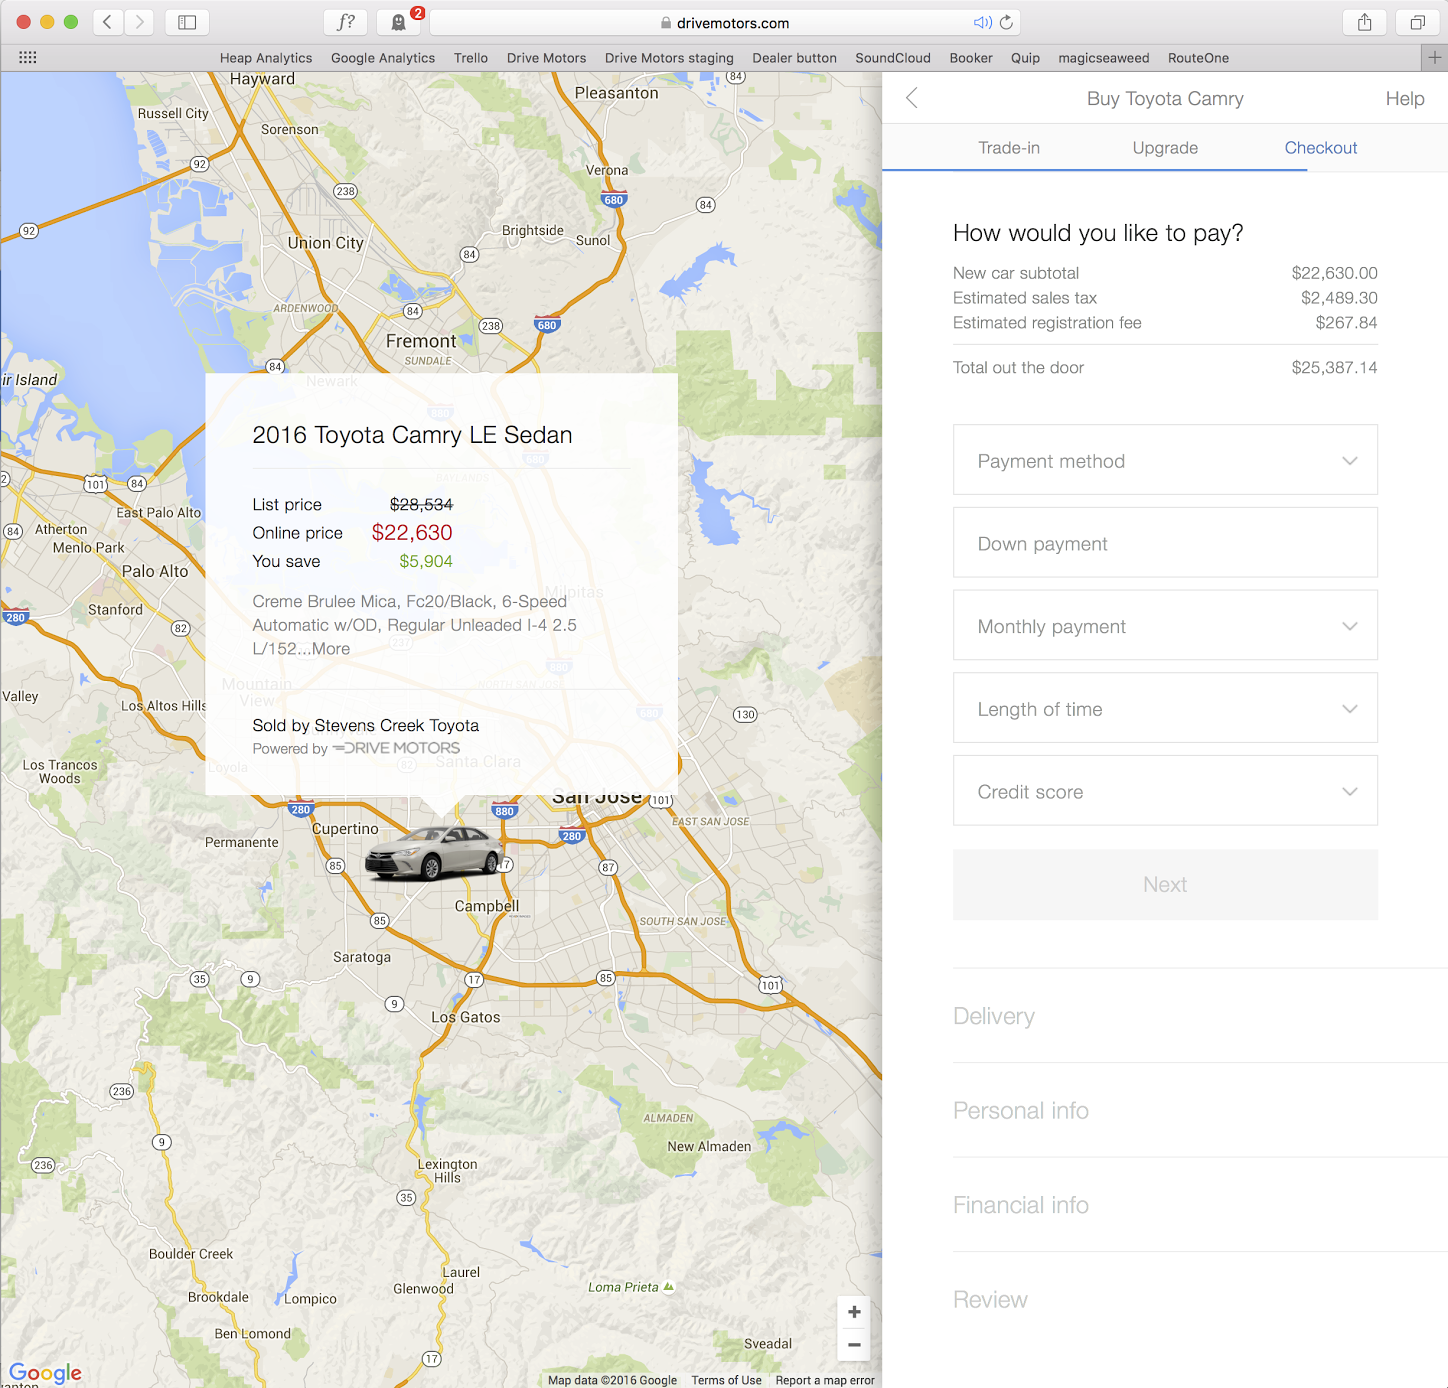Click the drivemotors.com address bar

pos(725,22)
